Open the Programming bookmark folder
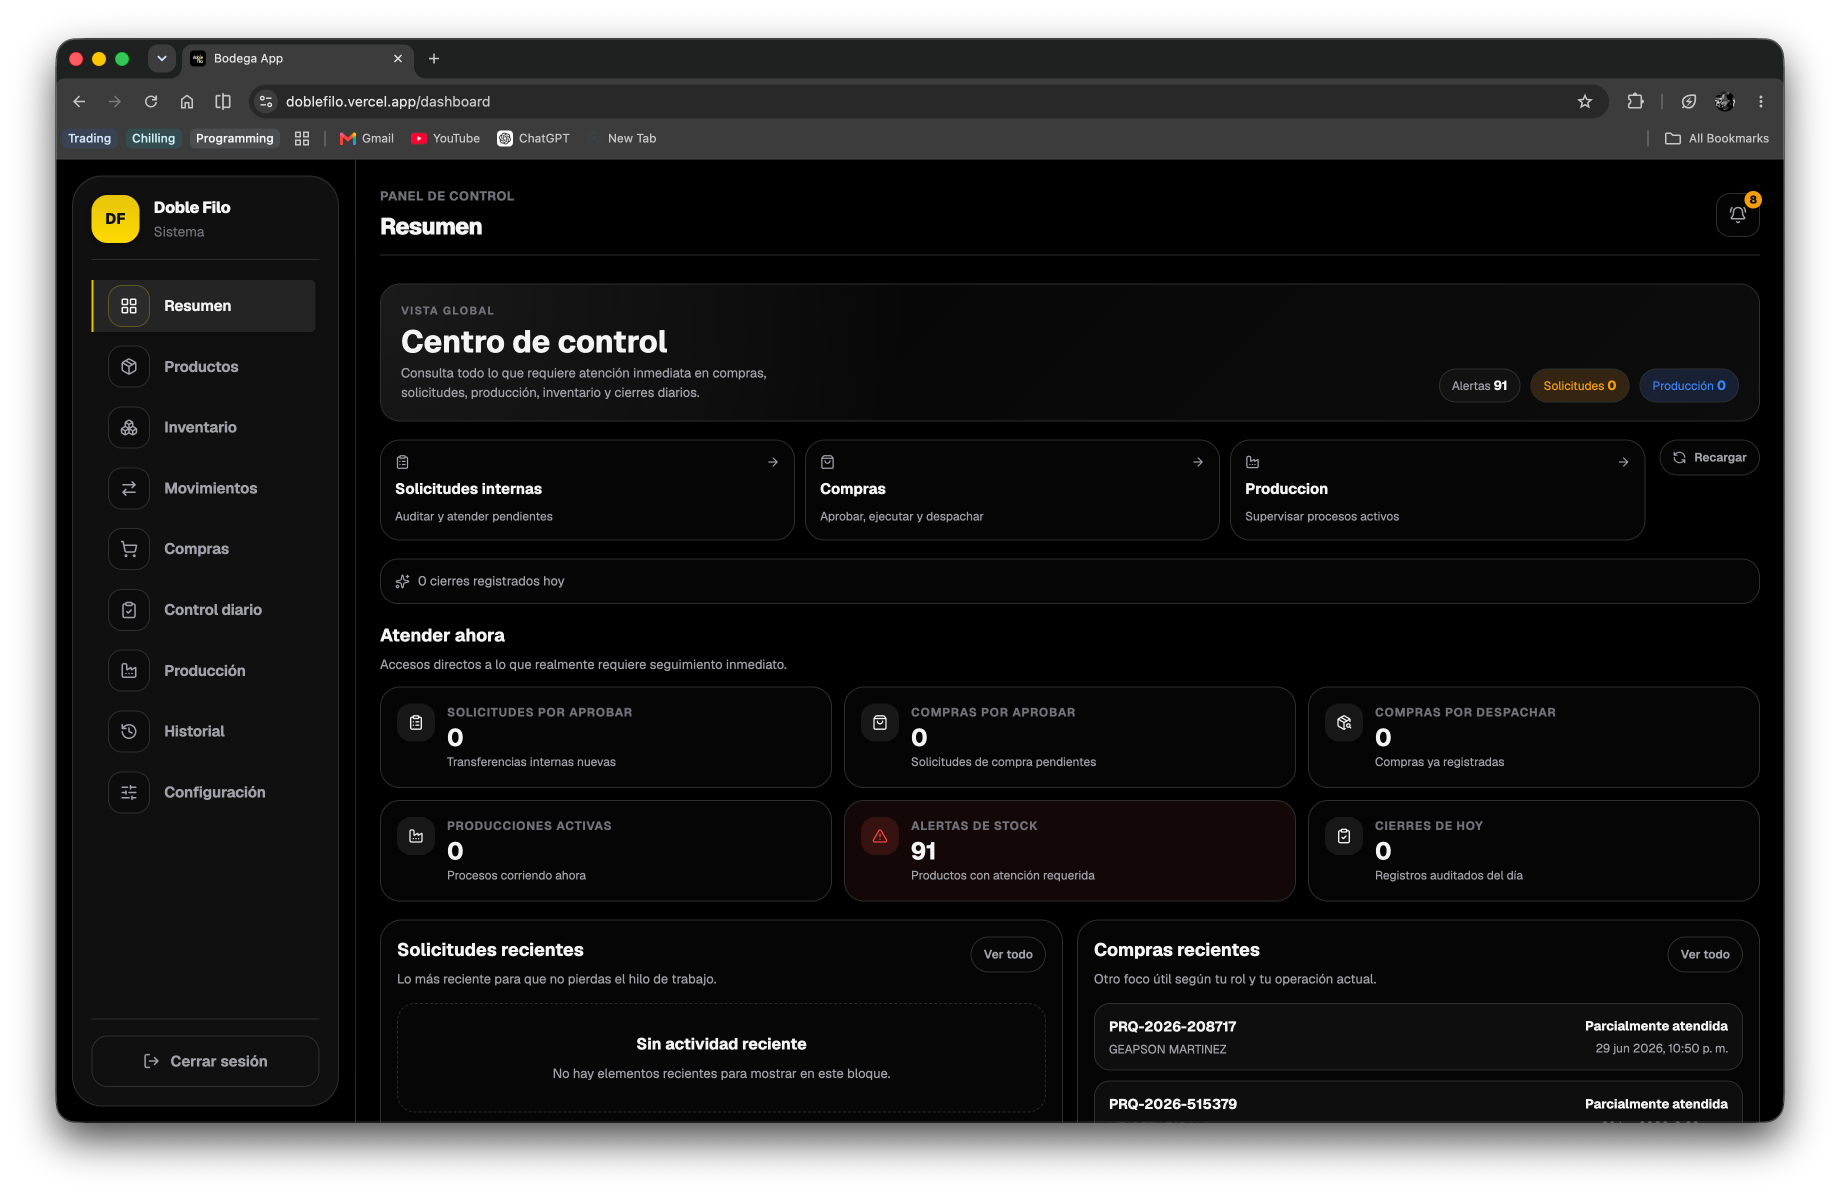Viewport: 1841px width, 1197px height. pyautogui.click(x=234, y=139)
